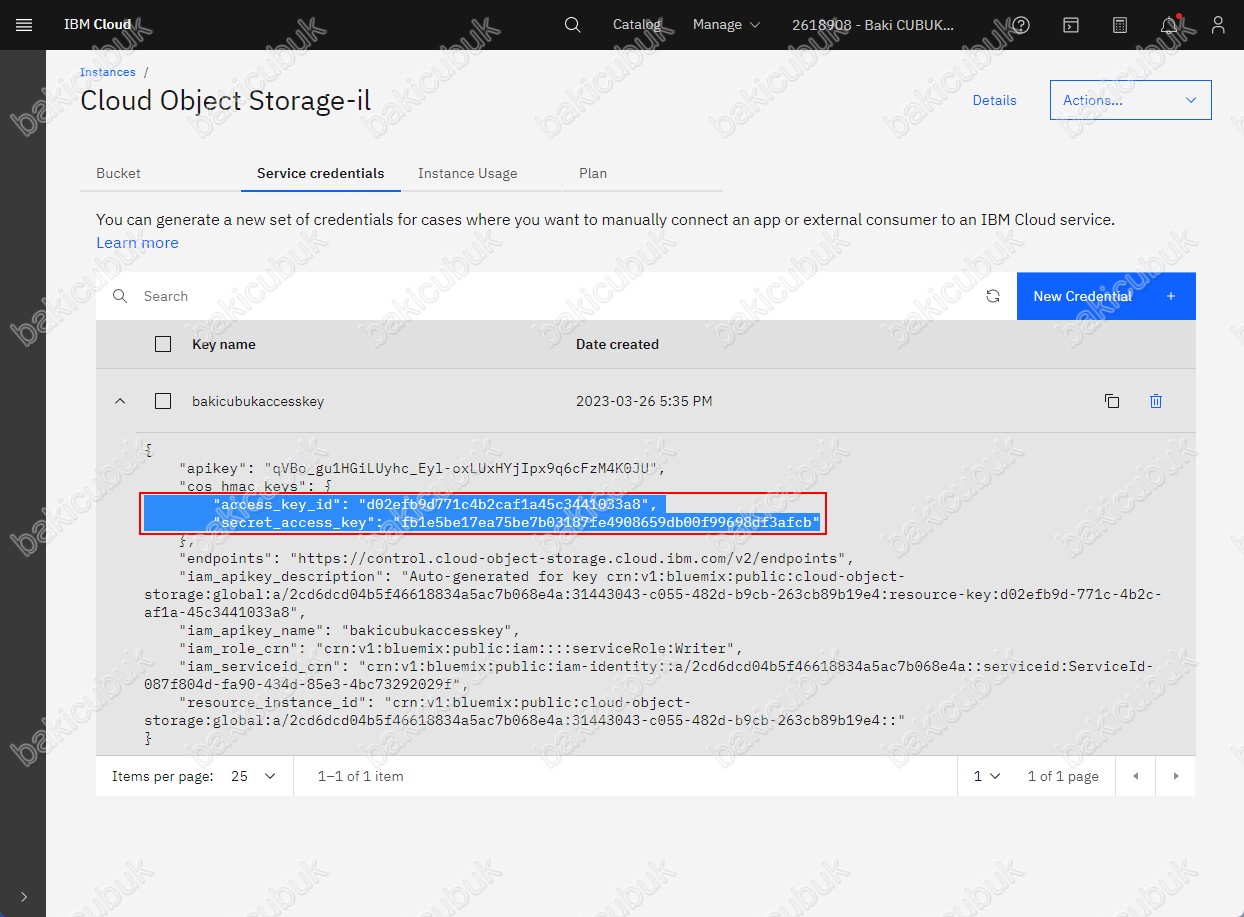
Task: Click the access_key_id line
Action: (435, 504)
